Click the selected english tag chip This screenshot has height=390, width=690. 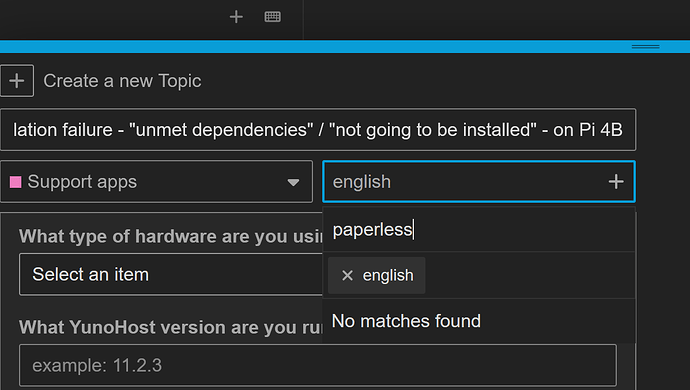(377, 276)
